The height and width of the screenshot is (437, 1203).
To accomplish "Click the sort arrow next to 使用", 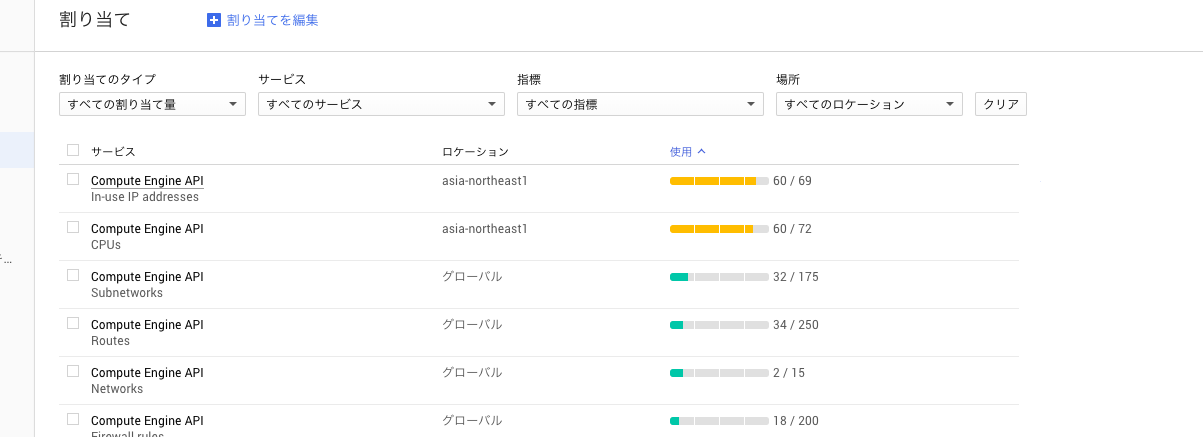I will 701,152.
